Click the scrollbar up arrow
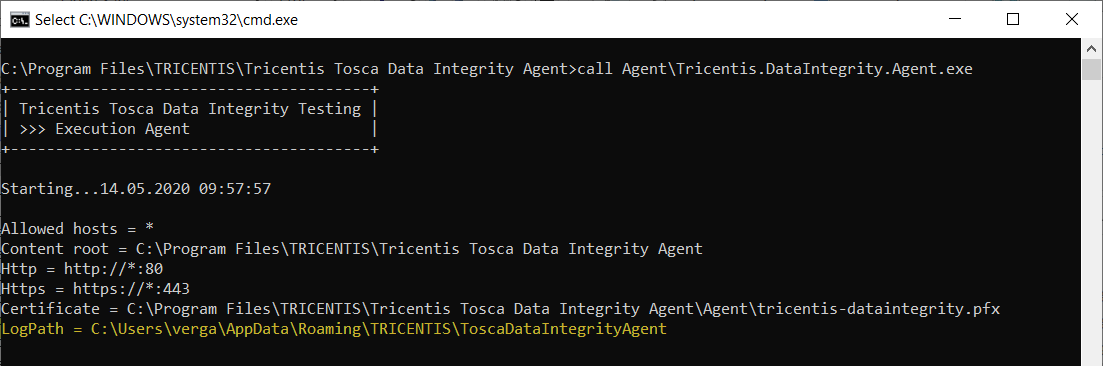The height and width of the screenshot is (366, 1103). 1092,48
